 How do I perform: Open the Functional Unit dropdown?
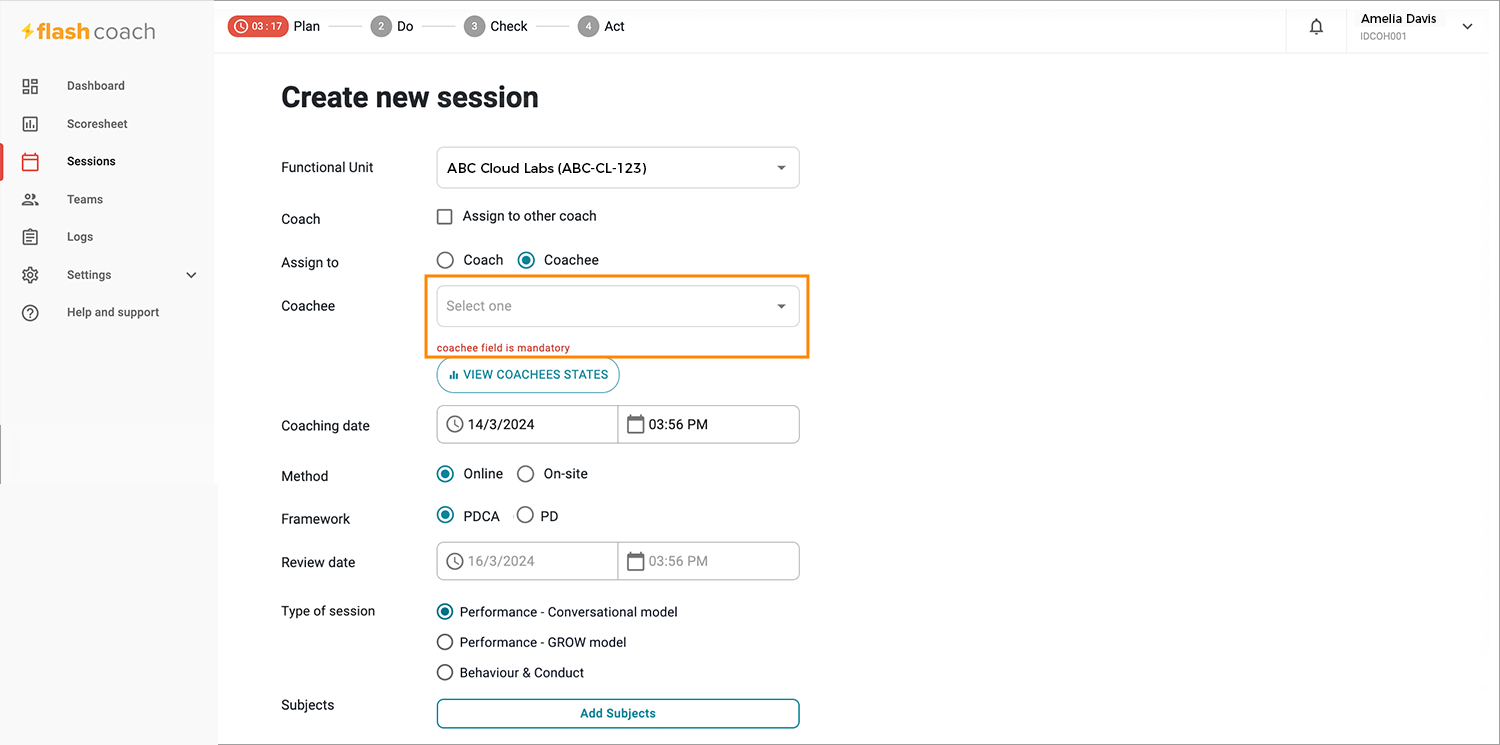pos(618,168)
